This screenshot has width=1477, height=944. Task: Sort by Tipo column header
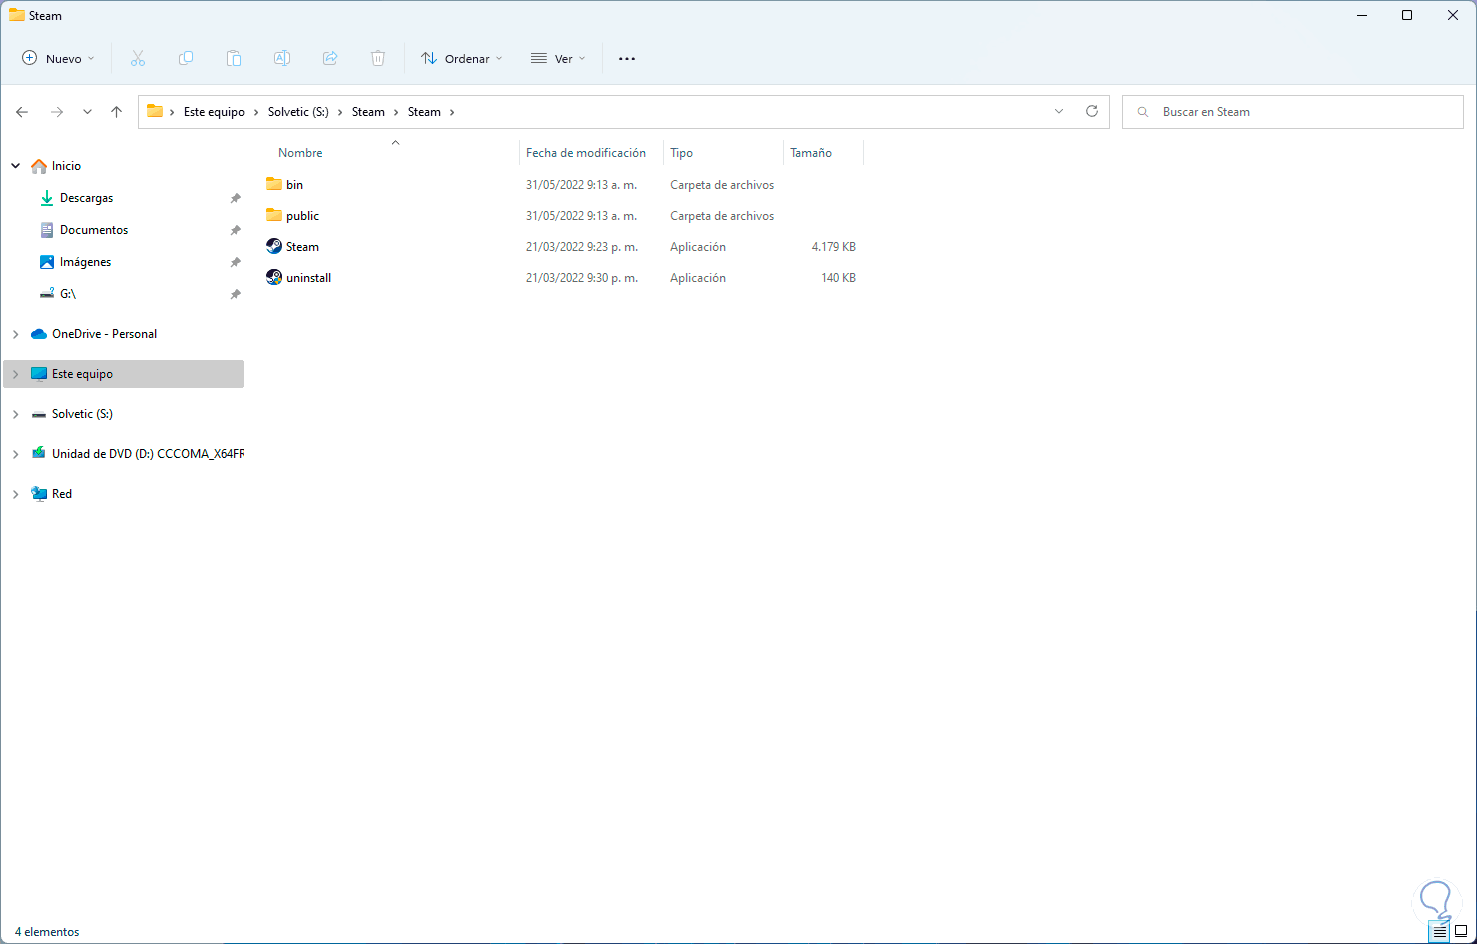681,153
